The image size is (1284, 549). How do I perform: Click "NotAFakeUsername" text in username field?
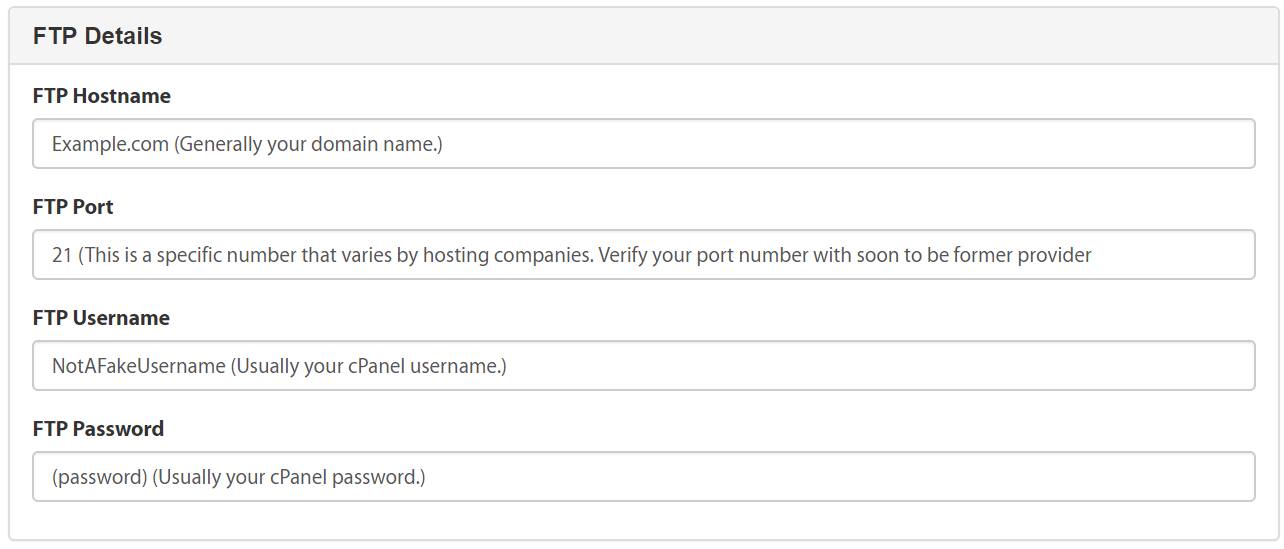139,366
